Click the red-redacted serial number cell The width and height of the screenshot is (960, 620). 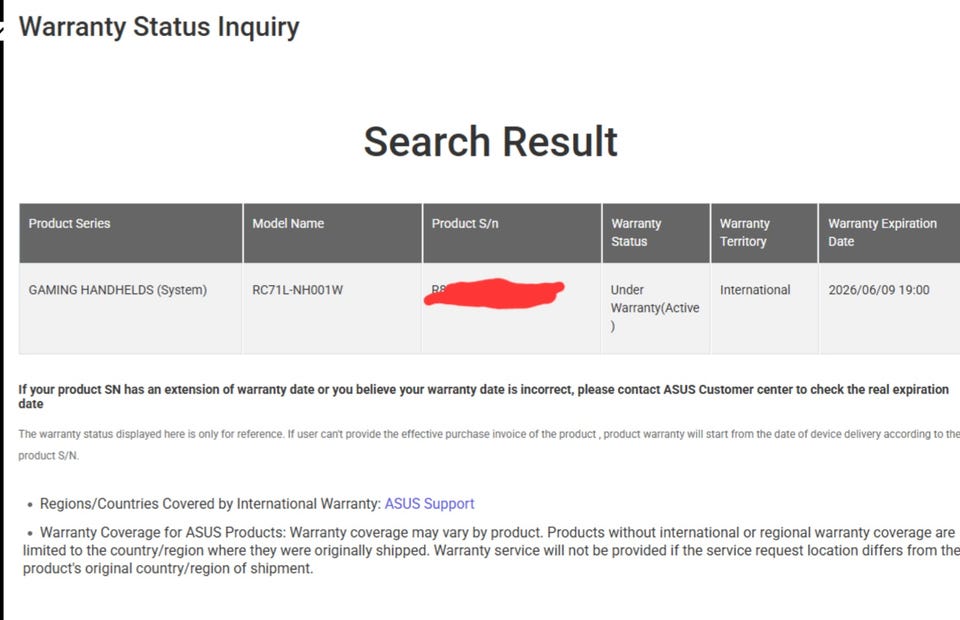tap(497, 293)
